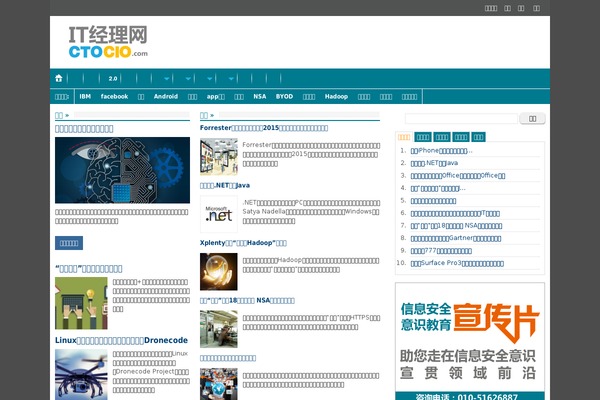
Task: Open the Hadoop tag link
Action: (336, 96)
